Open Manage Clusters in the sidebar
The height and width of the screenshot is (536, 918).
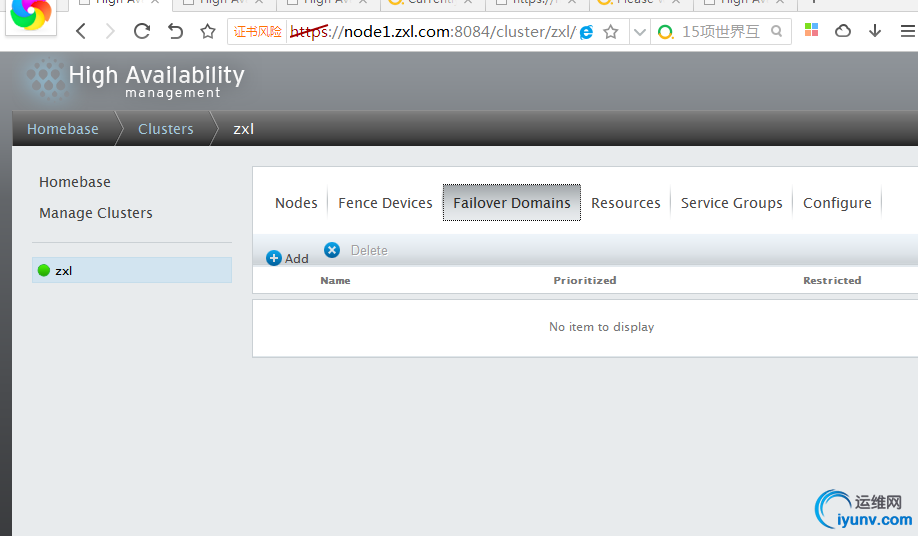click(x=96, y=213)
